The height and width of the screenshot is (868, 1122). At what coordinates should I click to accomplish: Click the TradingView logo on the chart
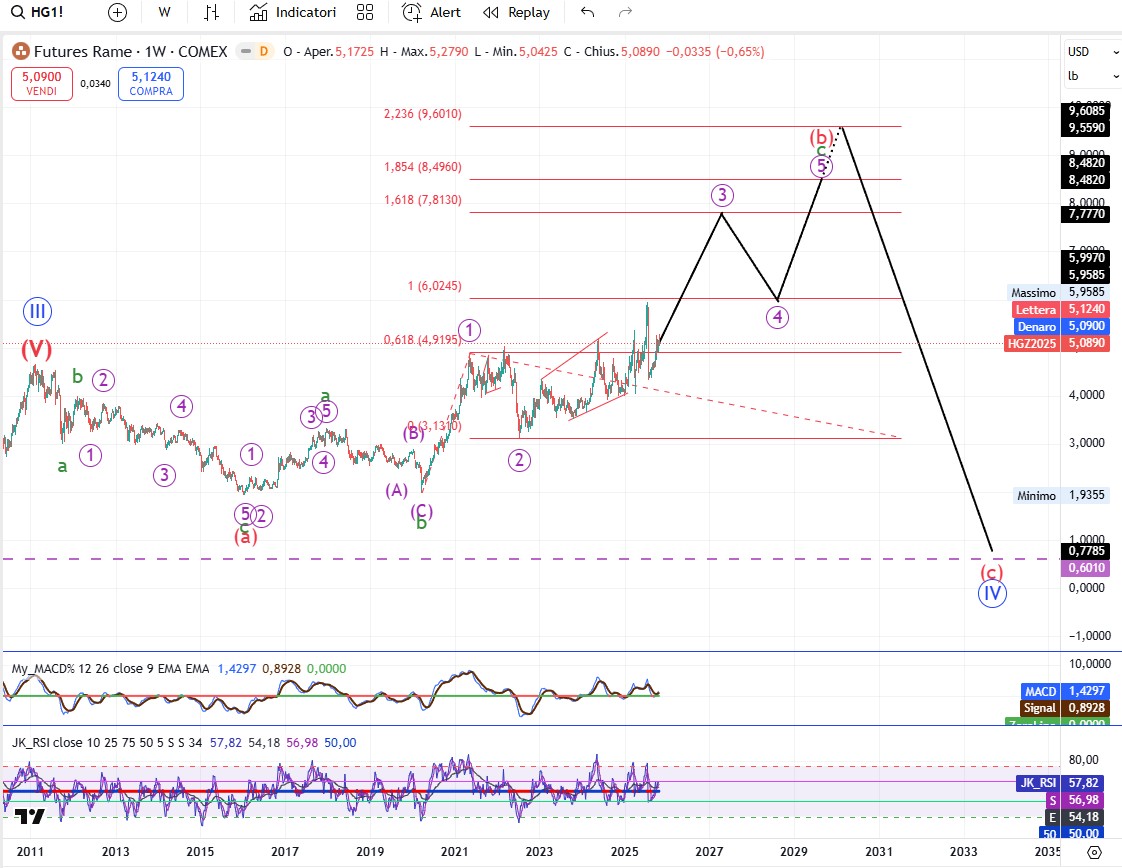pyautogui.click(x=30, y=817)
